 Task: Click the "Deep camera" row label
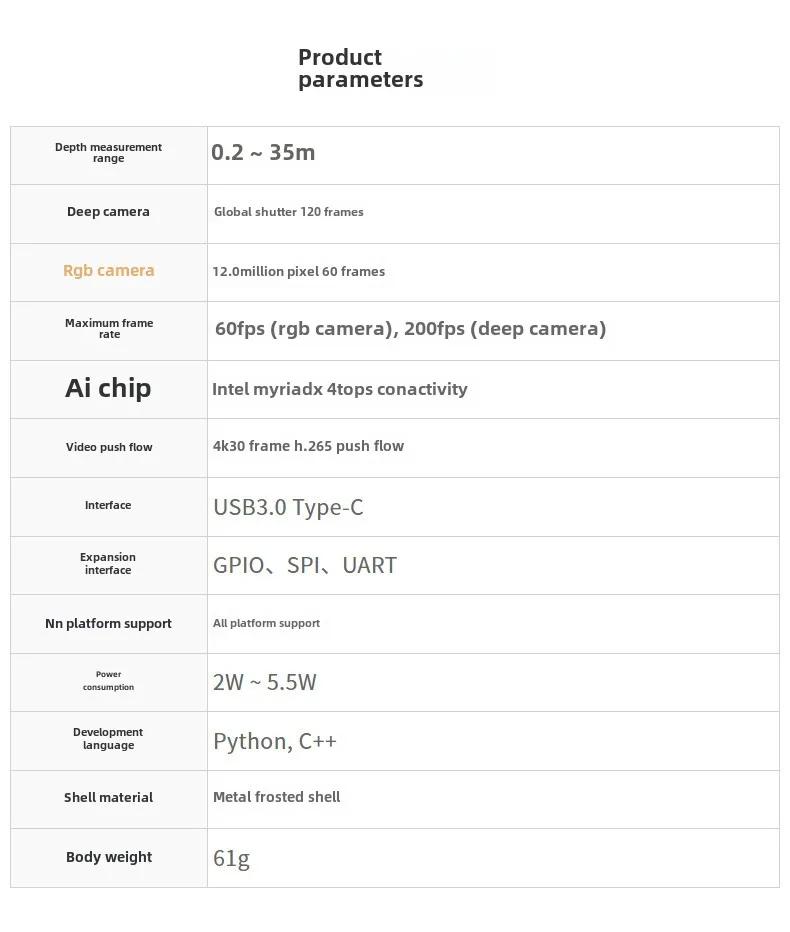coord(108,212)
